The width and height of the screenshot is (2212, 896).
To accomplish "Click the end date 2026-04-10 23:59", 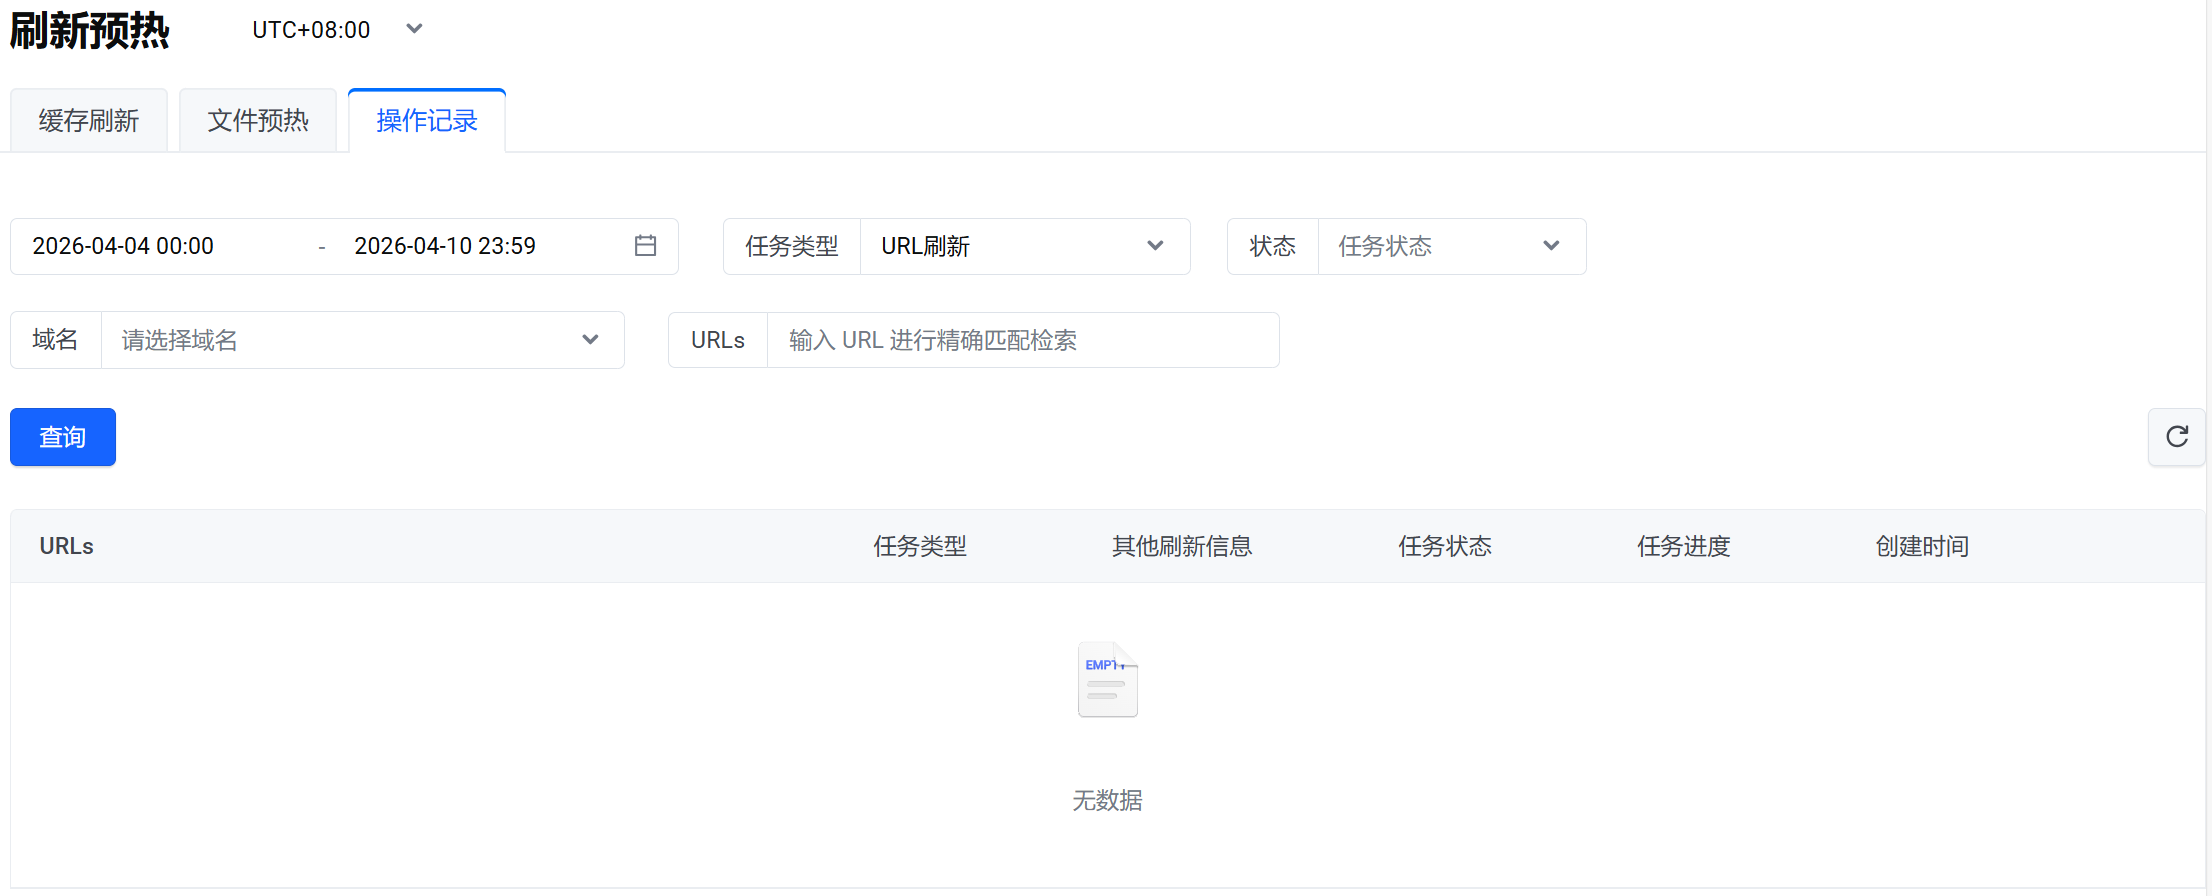I will [x=445, y=246].
